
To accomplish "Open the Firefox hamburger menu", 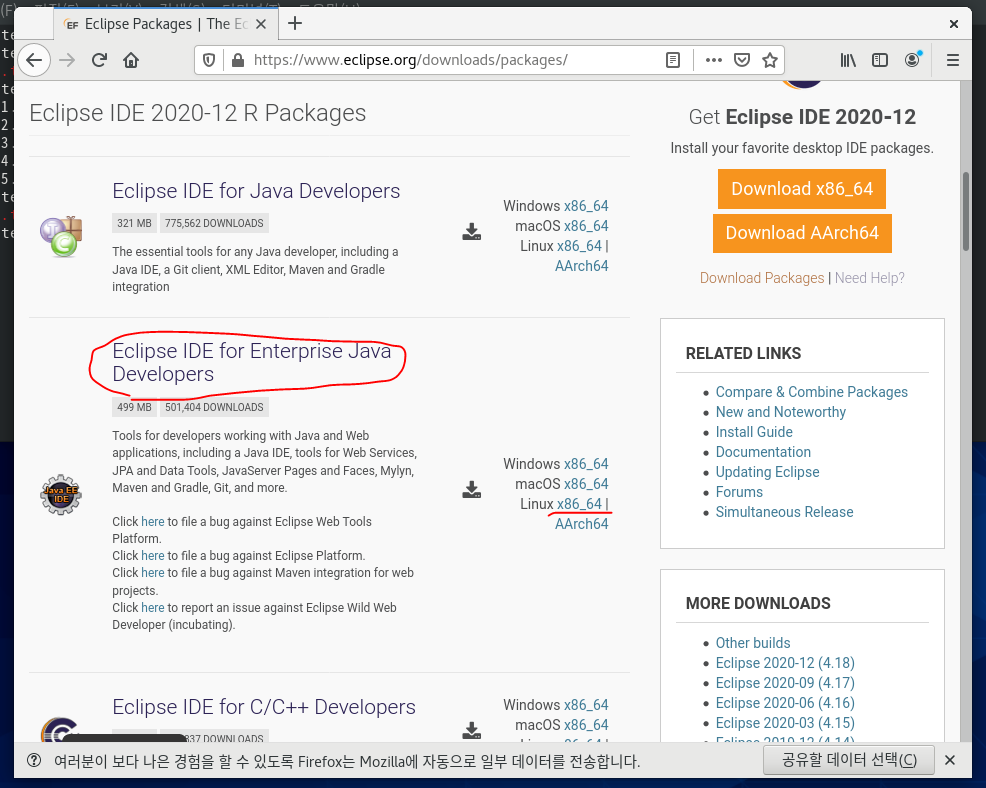I will [953, 60].
